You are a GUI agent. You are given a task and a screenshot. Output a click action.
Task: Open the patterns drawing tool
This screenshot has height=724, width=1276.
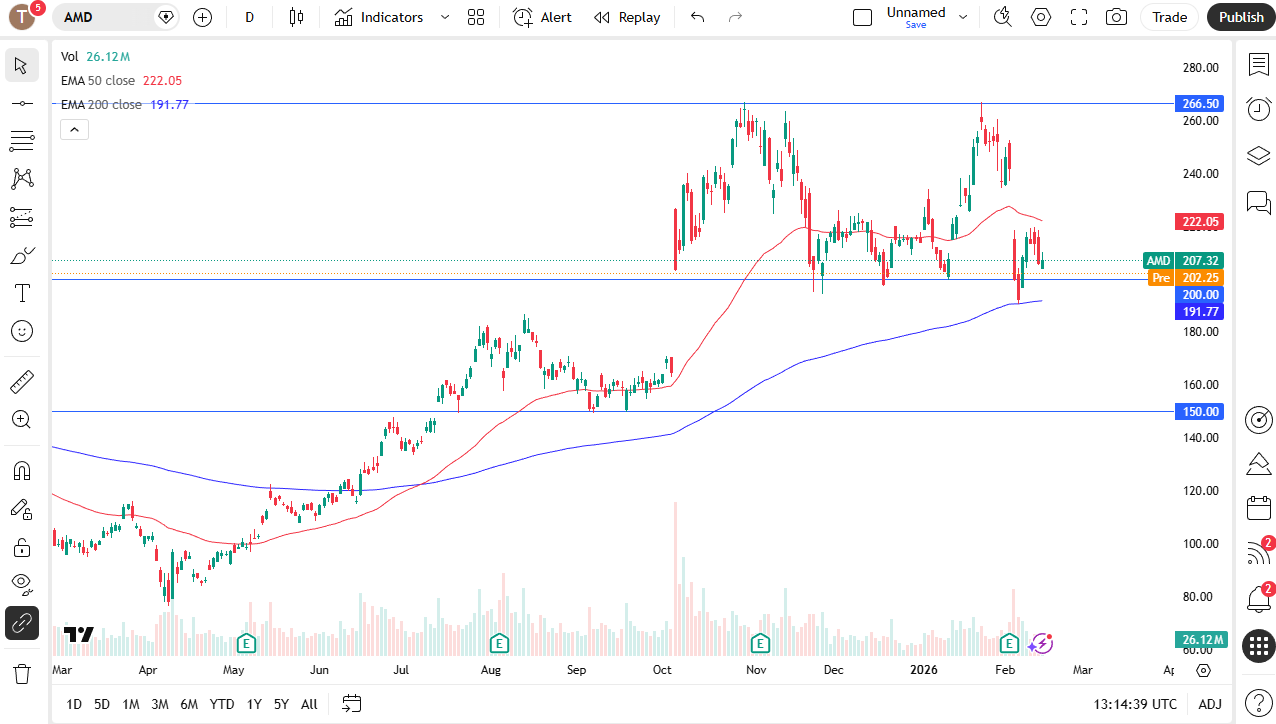[21, 179]
